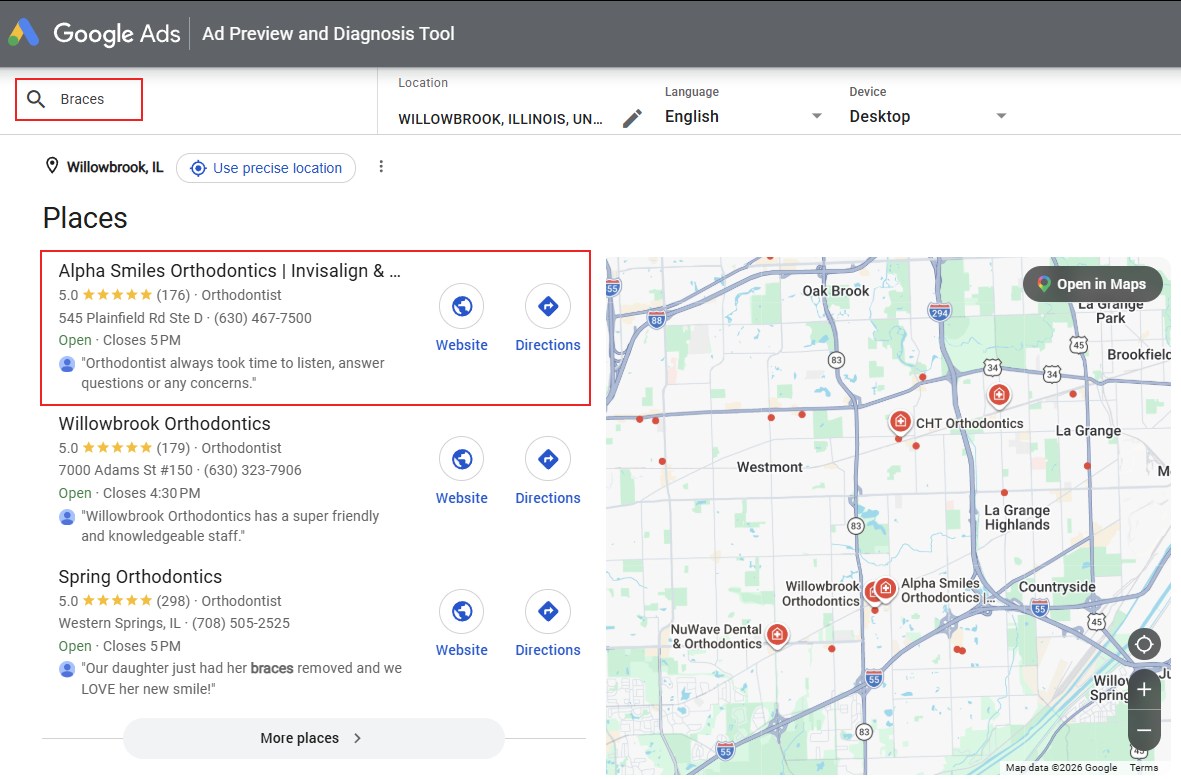
Task: Click reviewer avatar icon under Willowbrook Orthodontics review
Action: [67, 517]
